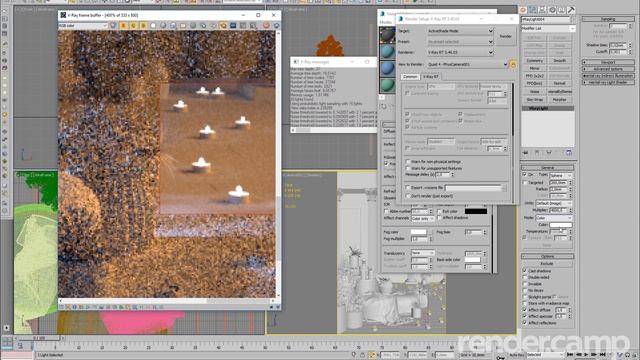Screen dimensions: 640x360
Task: Enable Warn for non-physical settings checkbox
Action: pos(408,162)
